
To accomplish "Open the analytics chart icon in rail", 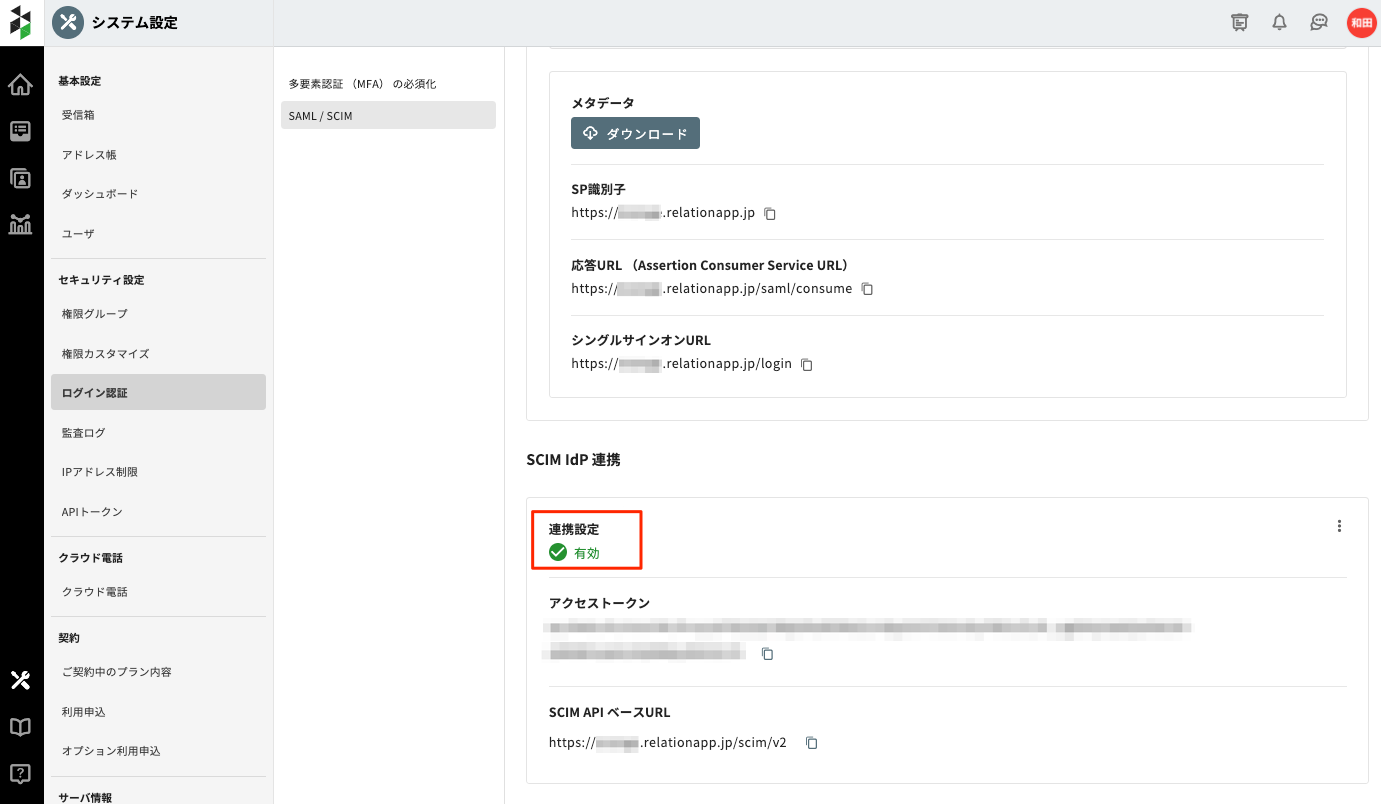I will pos(20,224).
